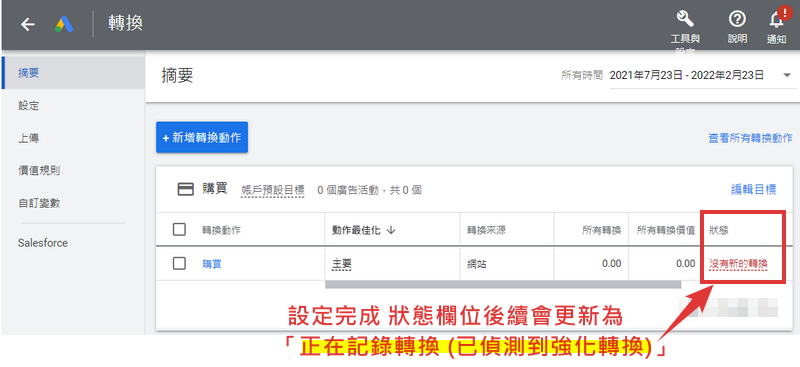Go back using the left arrow
Viewport: 800px width, 367px height.
pos(28,25)
